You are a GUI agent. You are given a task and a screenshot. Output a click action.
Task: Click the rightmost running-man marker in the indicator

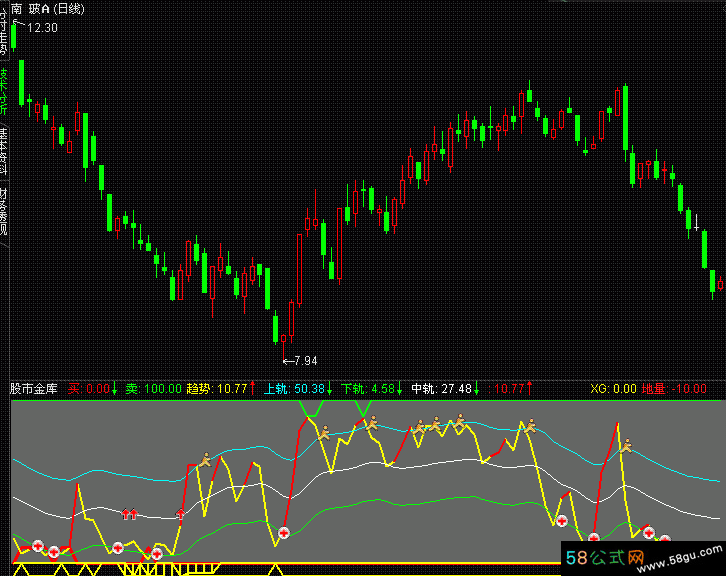[x=627, y=444]
